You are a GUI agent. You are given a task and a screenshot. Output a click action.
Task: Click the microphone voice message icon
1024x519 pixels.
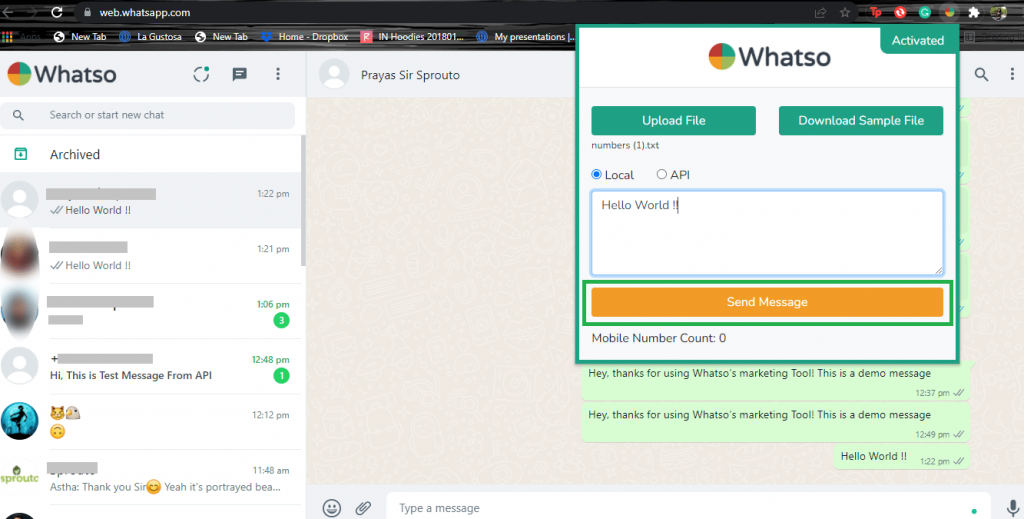point(1012,508)
